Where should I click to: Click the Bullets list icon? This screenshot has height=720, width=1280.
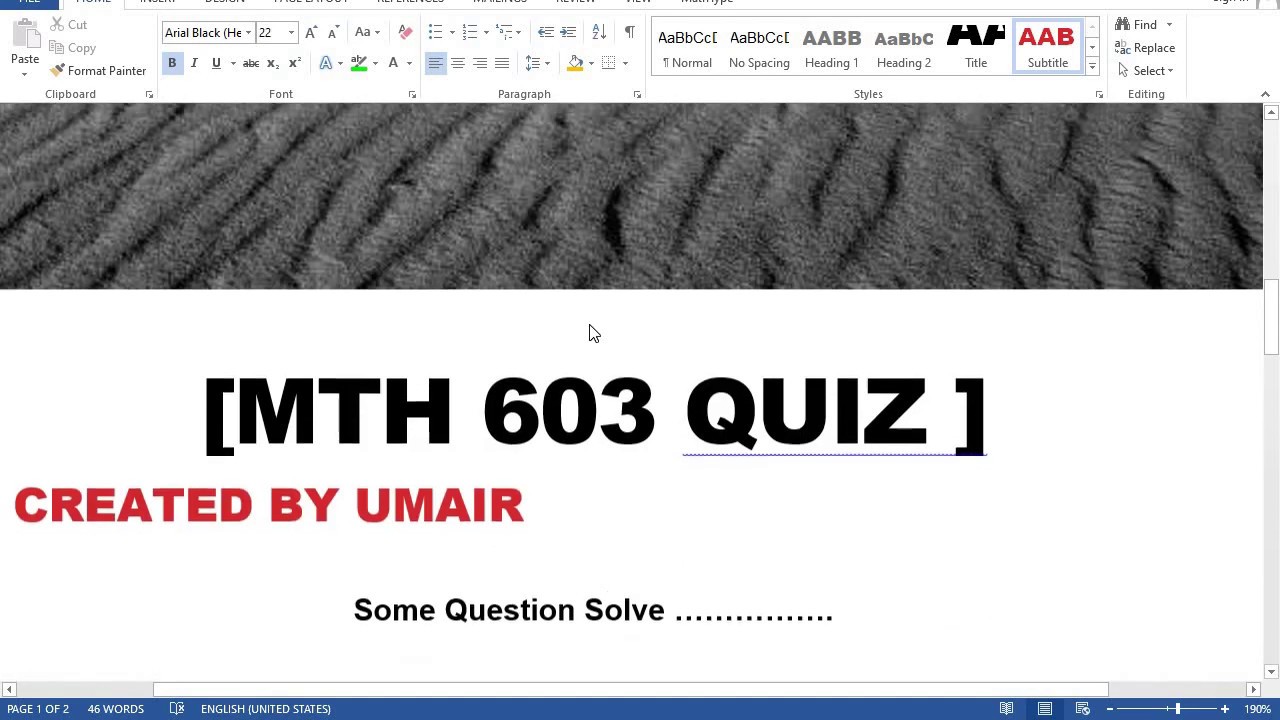pyautogui.click(x=435, y=33)
